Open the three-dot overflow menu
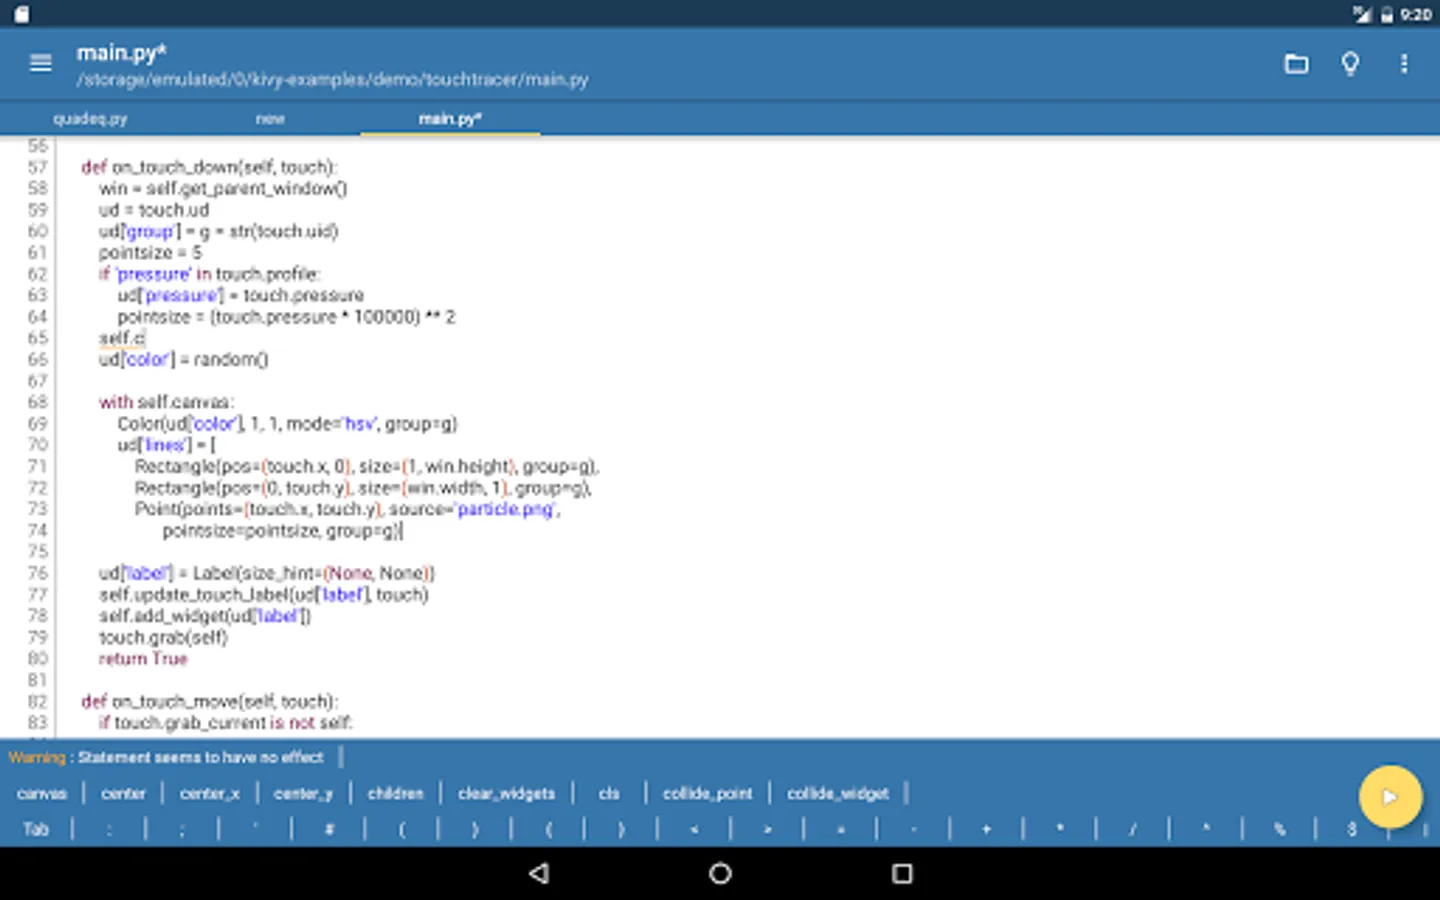This screenshot has width=1440, height=900. (1404, 64)
